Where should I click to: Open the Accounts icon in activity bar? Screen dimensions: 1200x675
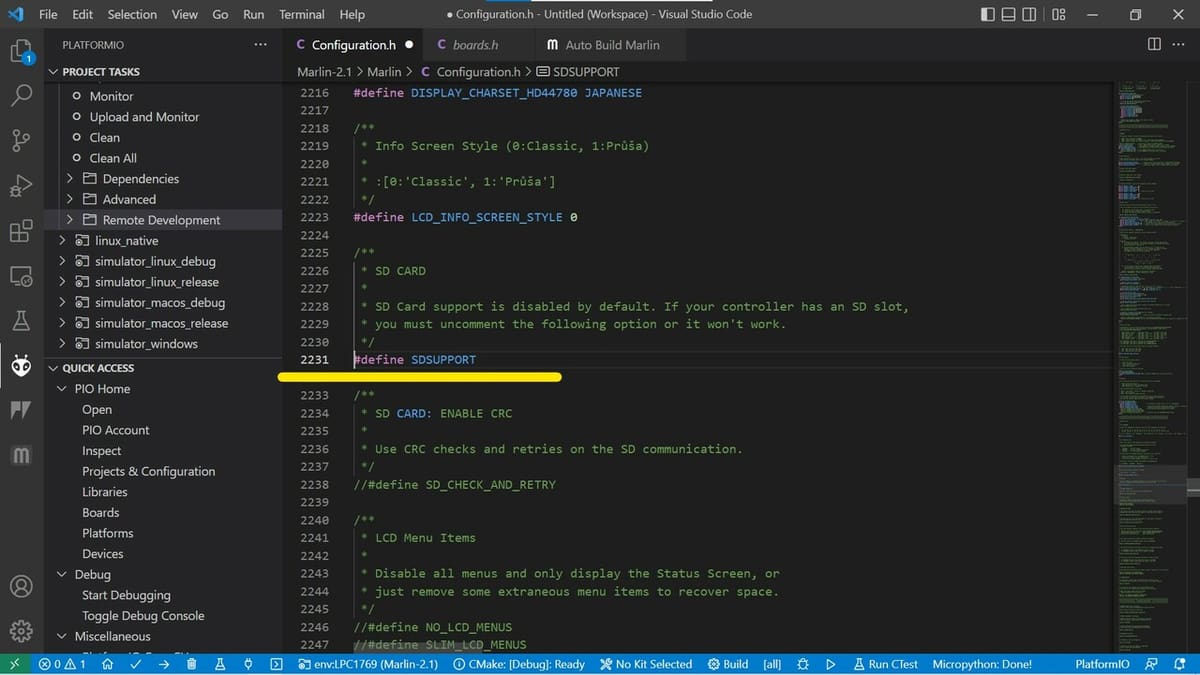click(21, 587)
